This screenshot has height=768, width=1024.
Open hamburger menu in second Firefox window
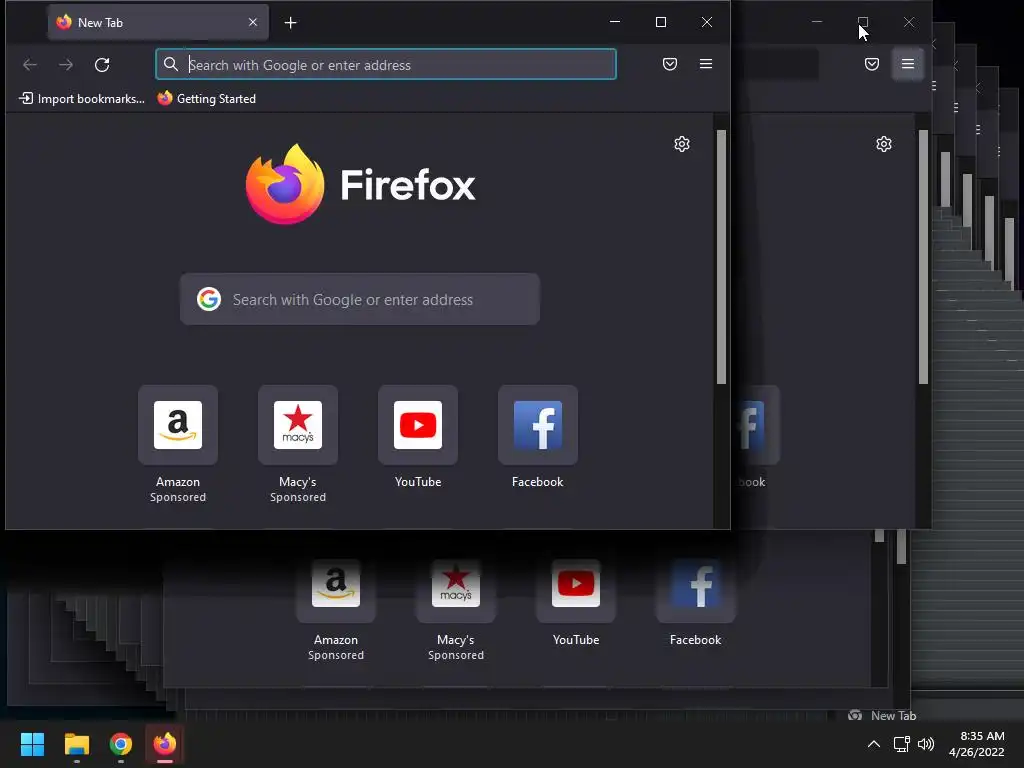908,64
